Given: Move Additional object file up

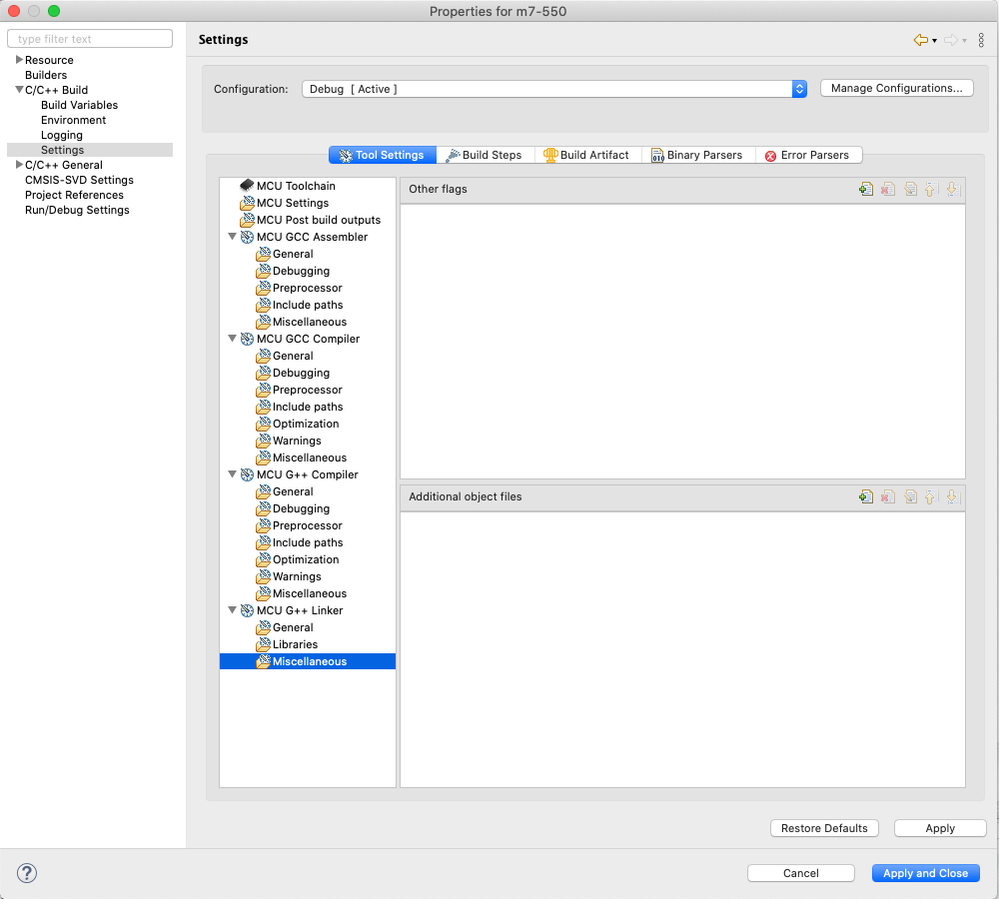Looking at the screenshot, I should pos(930,497).
